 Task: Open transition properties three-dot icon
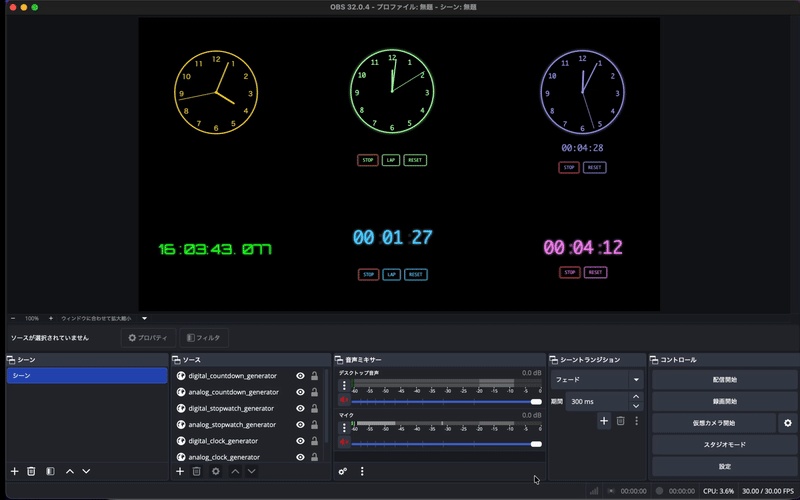(x=636, y=421)
